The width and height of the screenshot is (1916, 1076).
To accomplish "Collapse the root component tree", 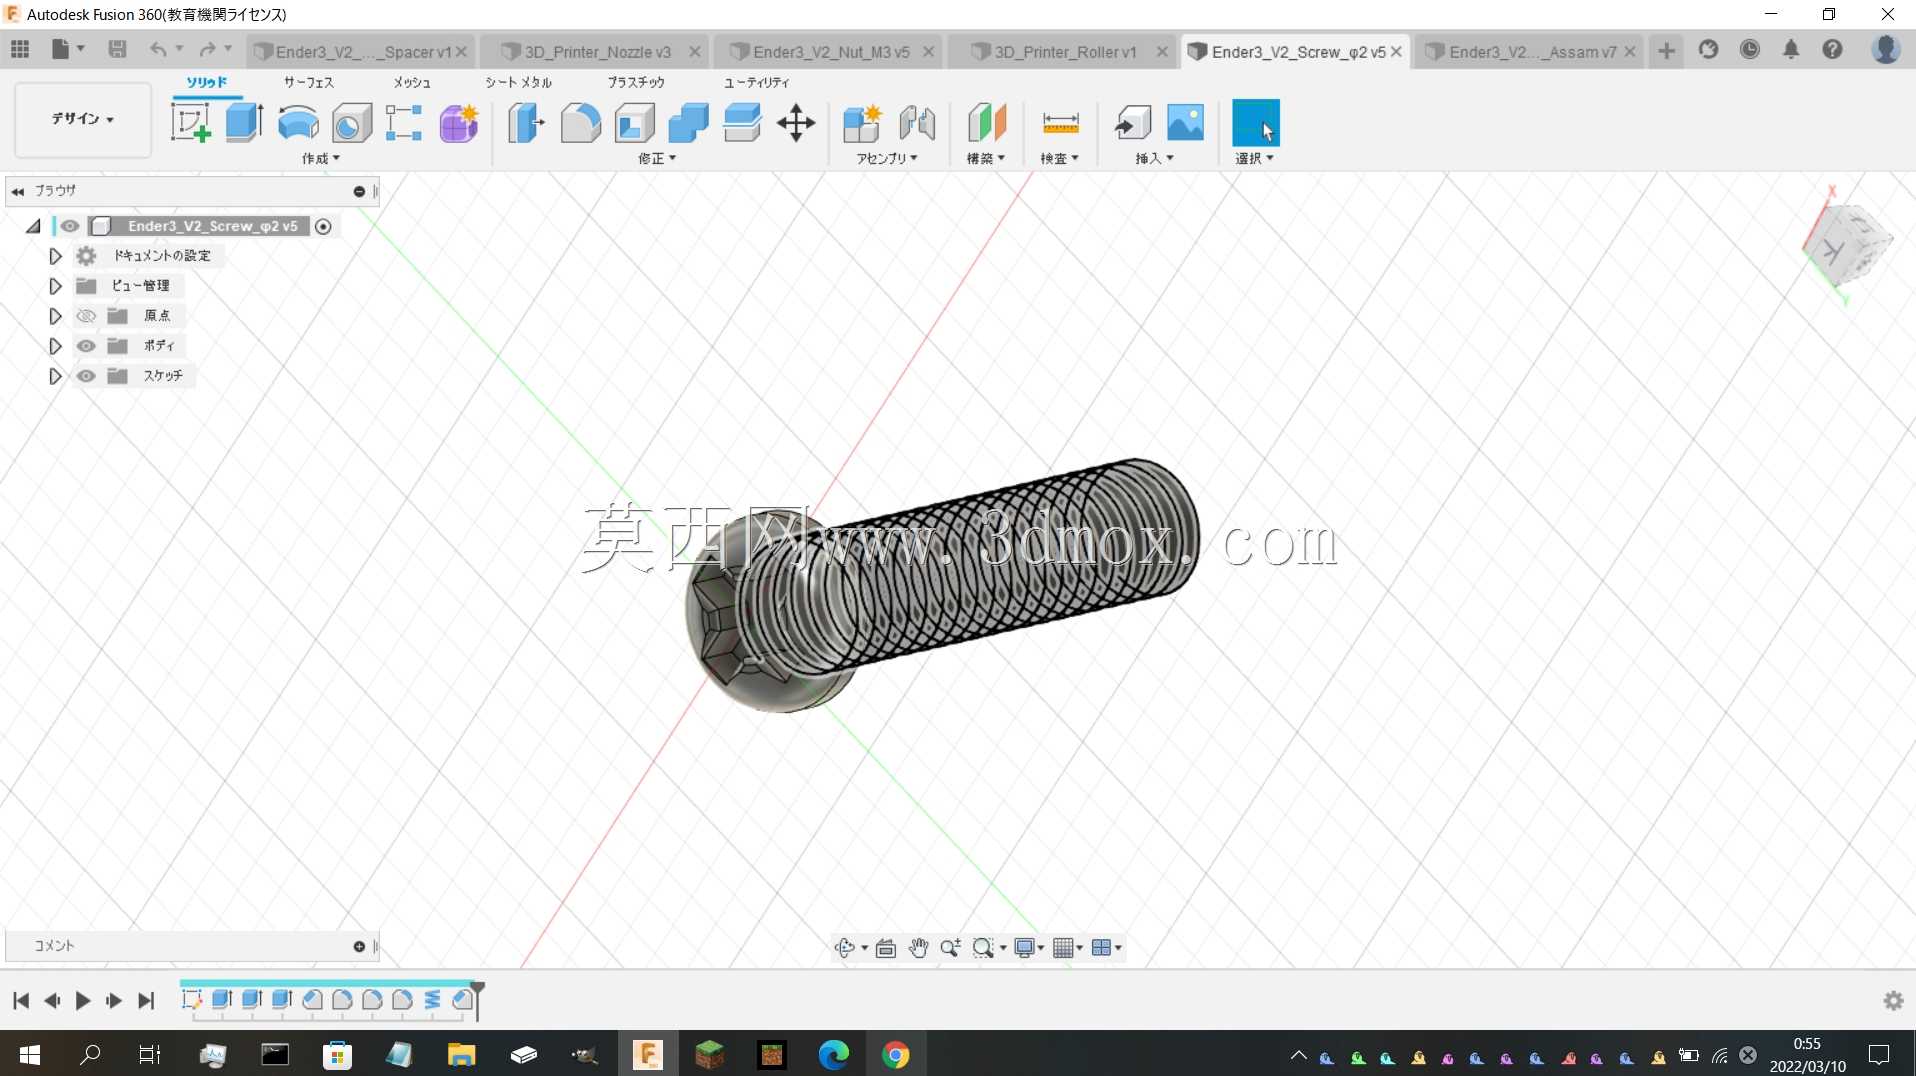I will [x=33, y=226].
